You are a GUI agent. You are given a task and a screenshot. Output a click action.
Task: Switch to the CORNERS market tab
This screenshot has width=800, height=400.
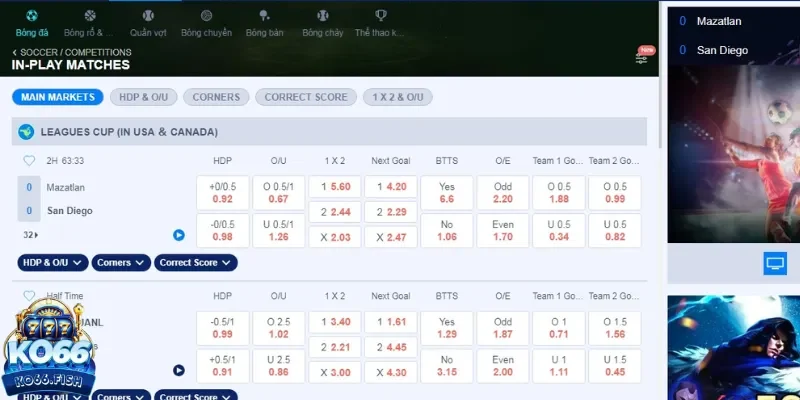[x=216, y=97]
